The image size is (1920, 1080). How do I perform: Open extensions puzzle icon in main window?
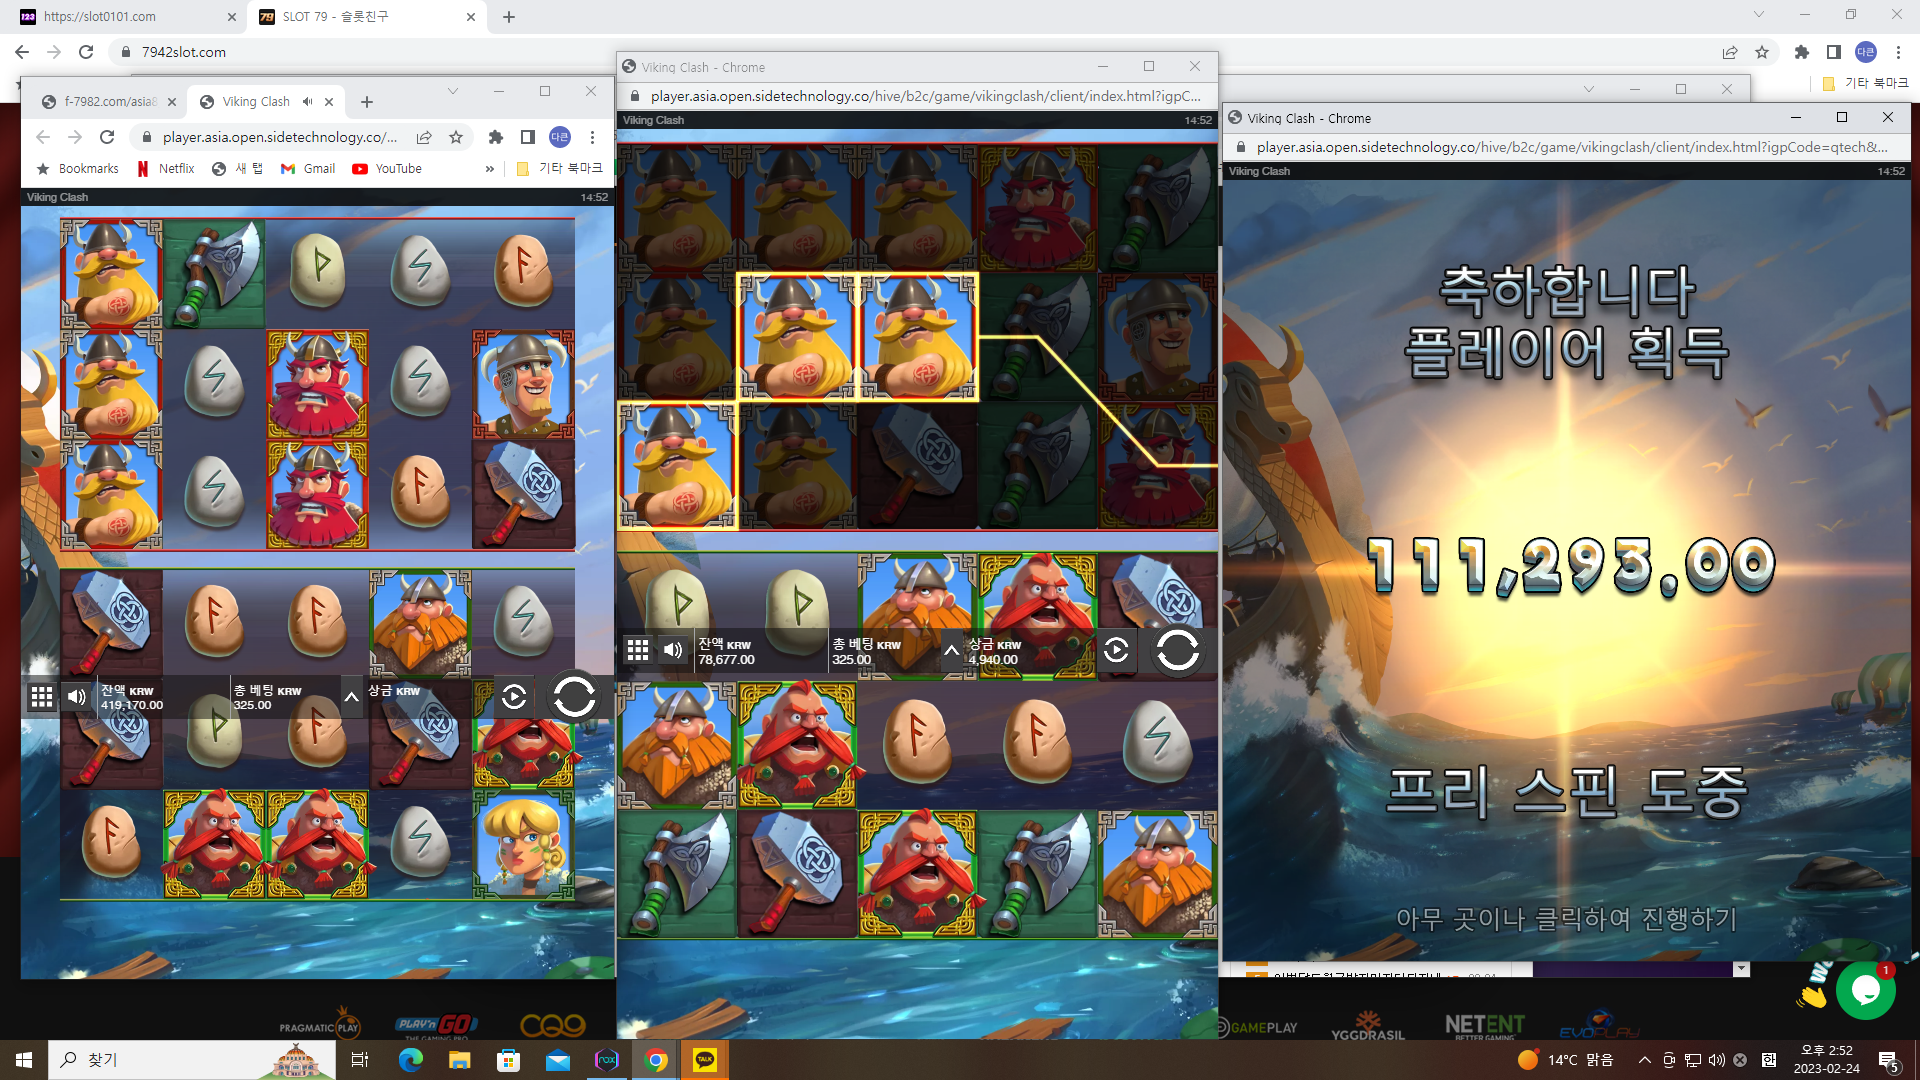[x=1802, y=52]
